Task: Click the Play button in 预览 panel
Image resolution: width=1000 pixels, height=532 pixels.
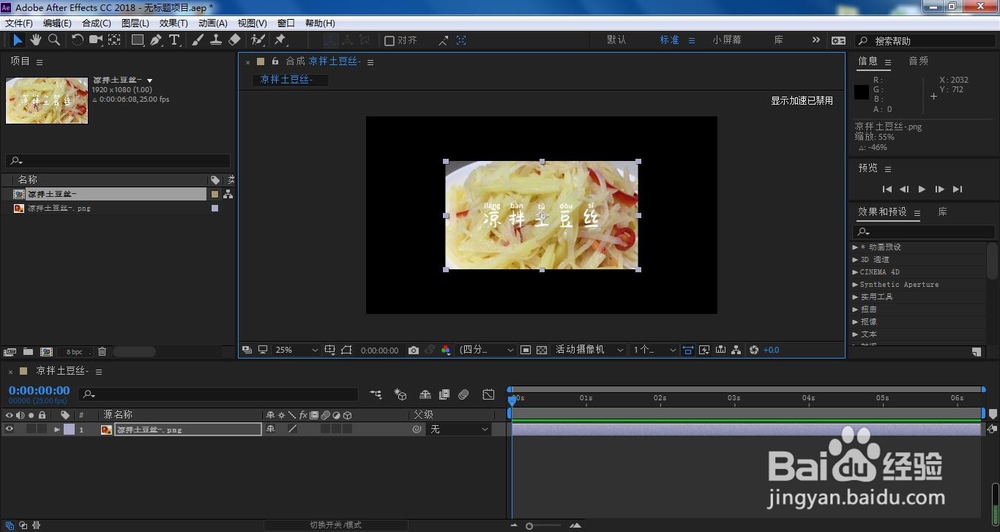Action: 922,189
